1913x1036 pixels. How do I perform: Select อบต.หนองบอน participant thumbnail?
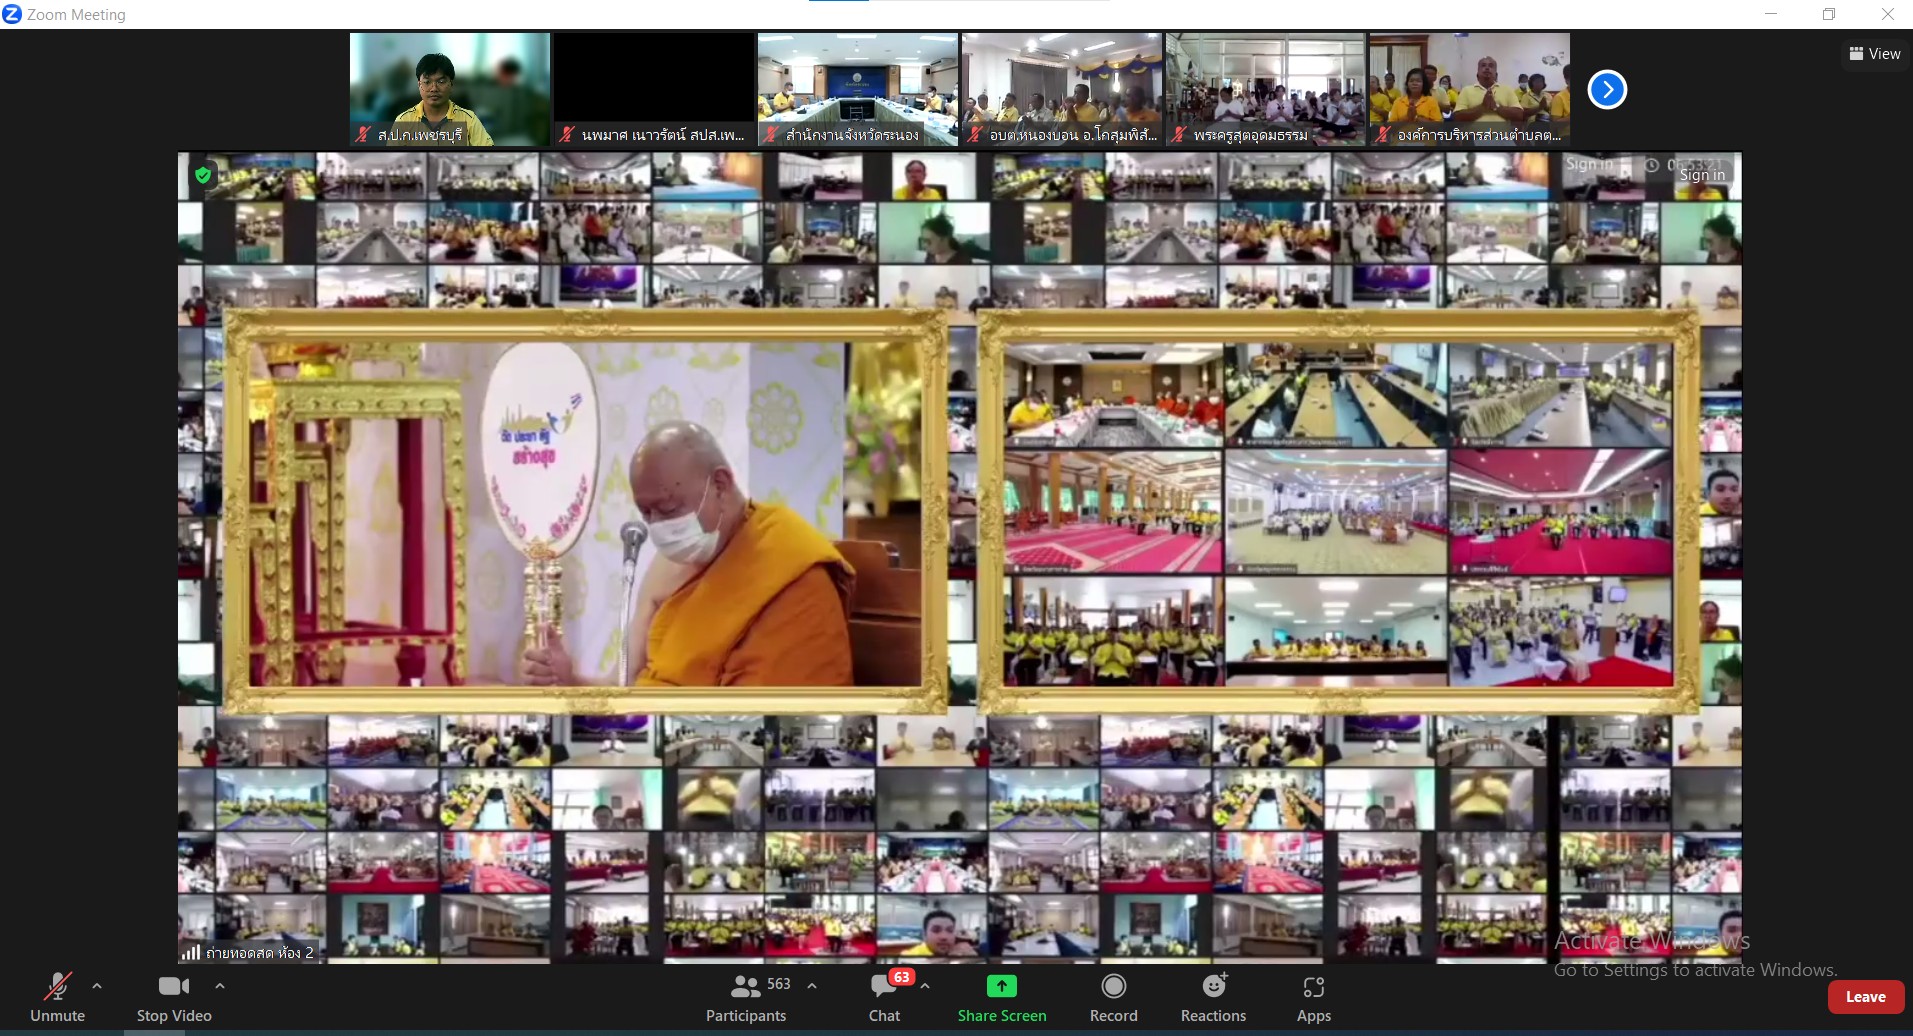(1062, 89)
